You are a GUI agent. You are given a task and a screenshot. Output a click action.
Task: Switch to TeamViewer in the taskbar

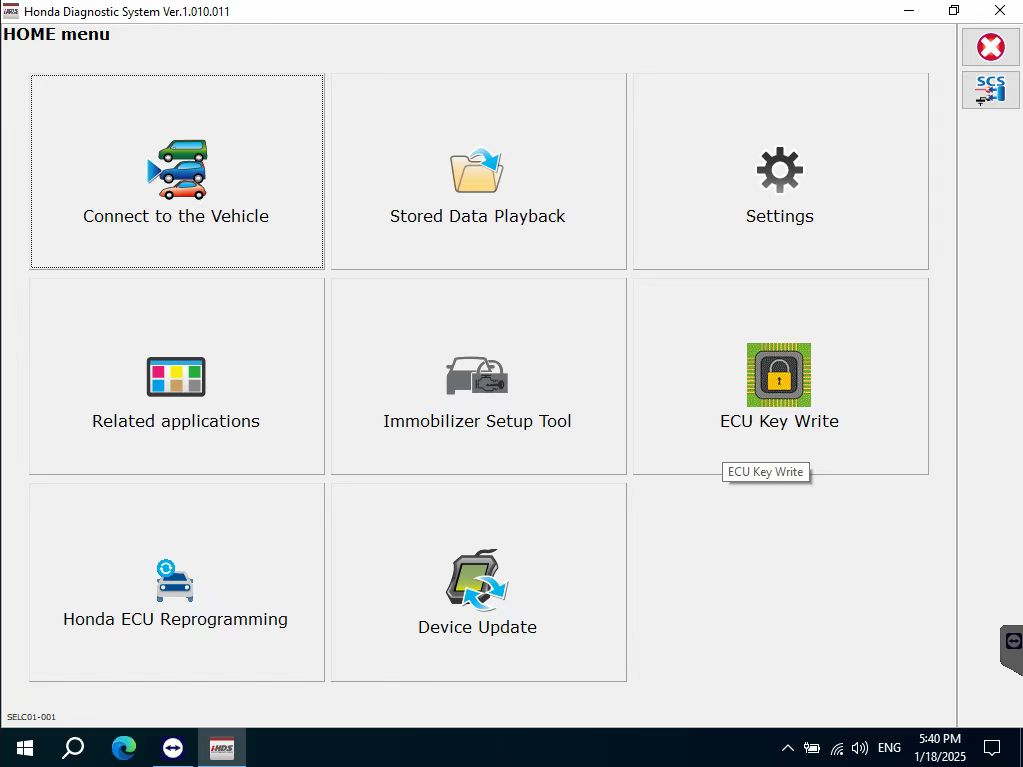[x=172, y=747]
